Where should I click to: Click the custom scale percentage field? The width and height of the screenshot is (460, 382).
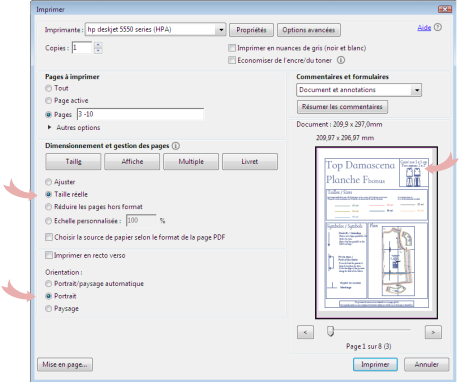click(x=141, y=220)
